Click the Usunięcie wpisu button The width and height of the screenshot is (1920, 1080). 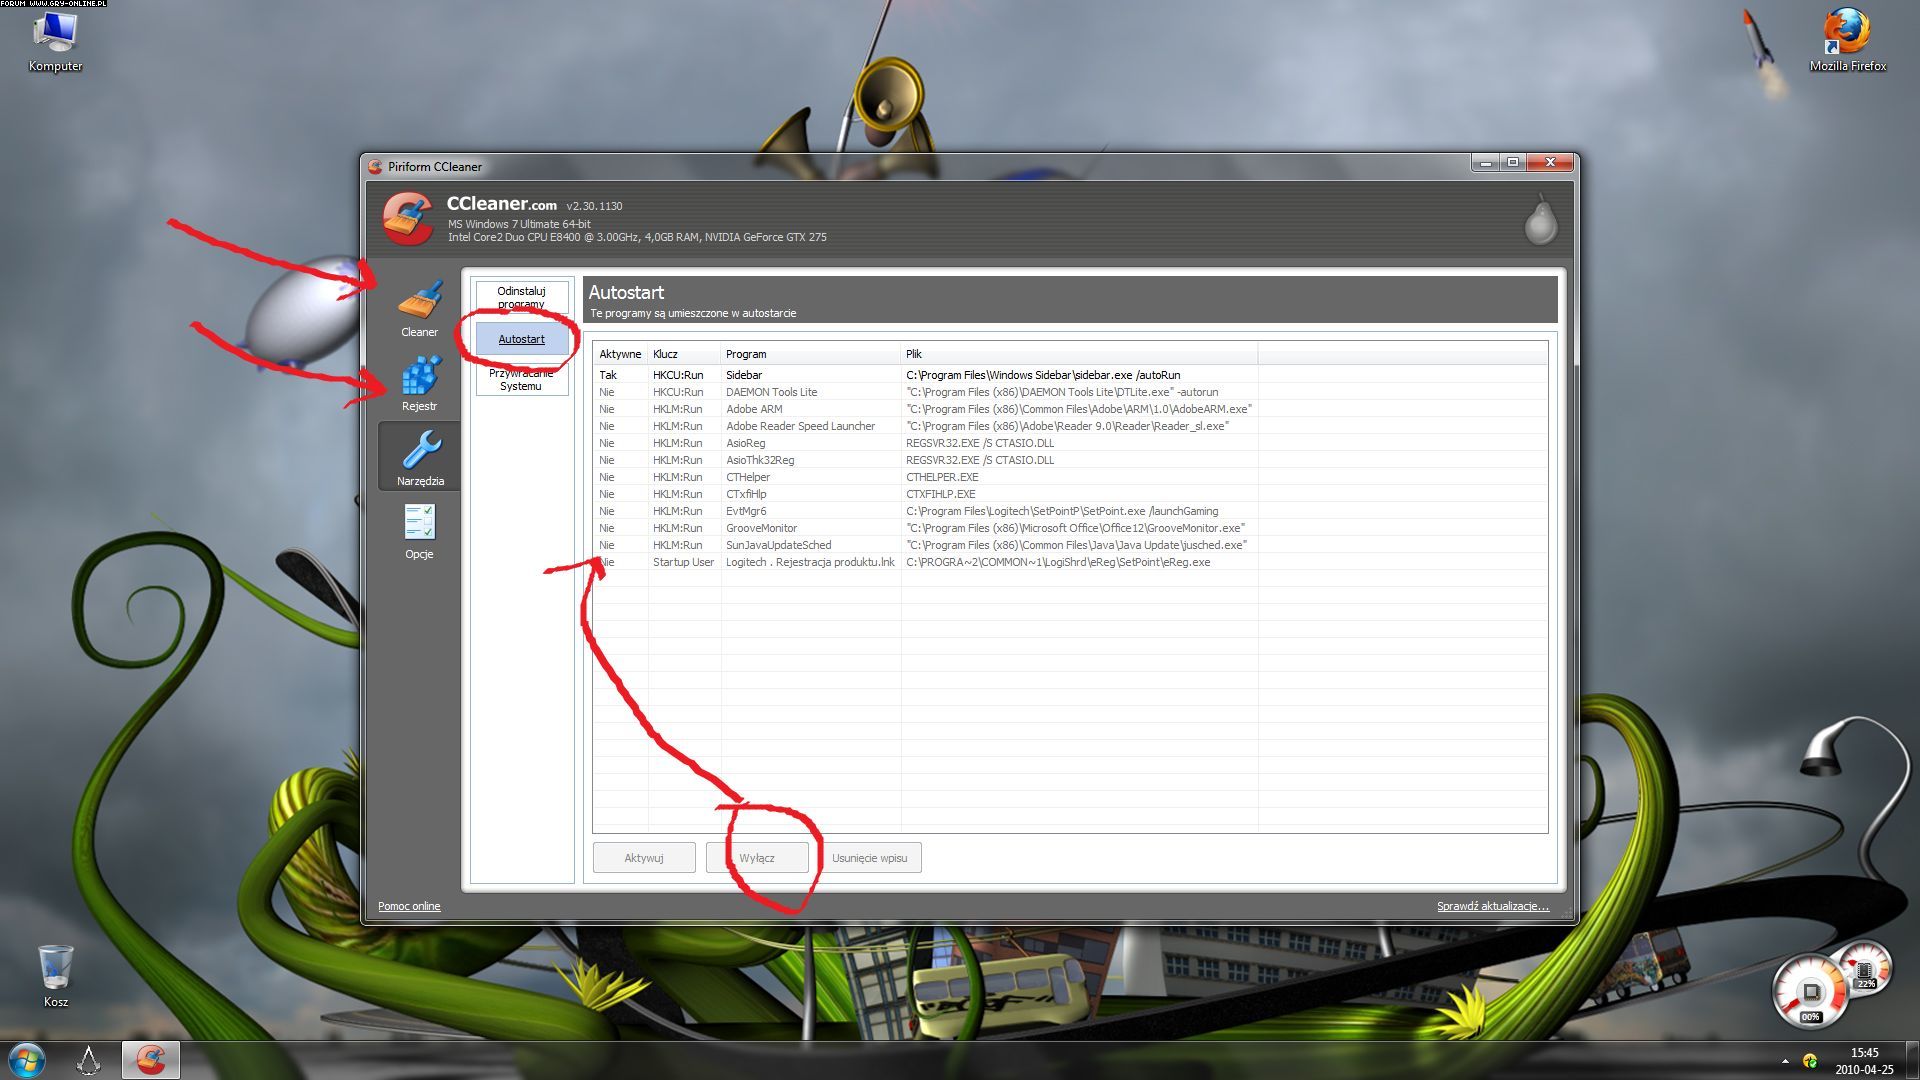coord(870,858)
